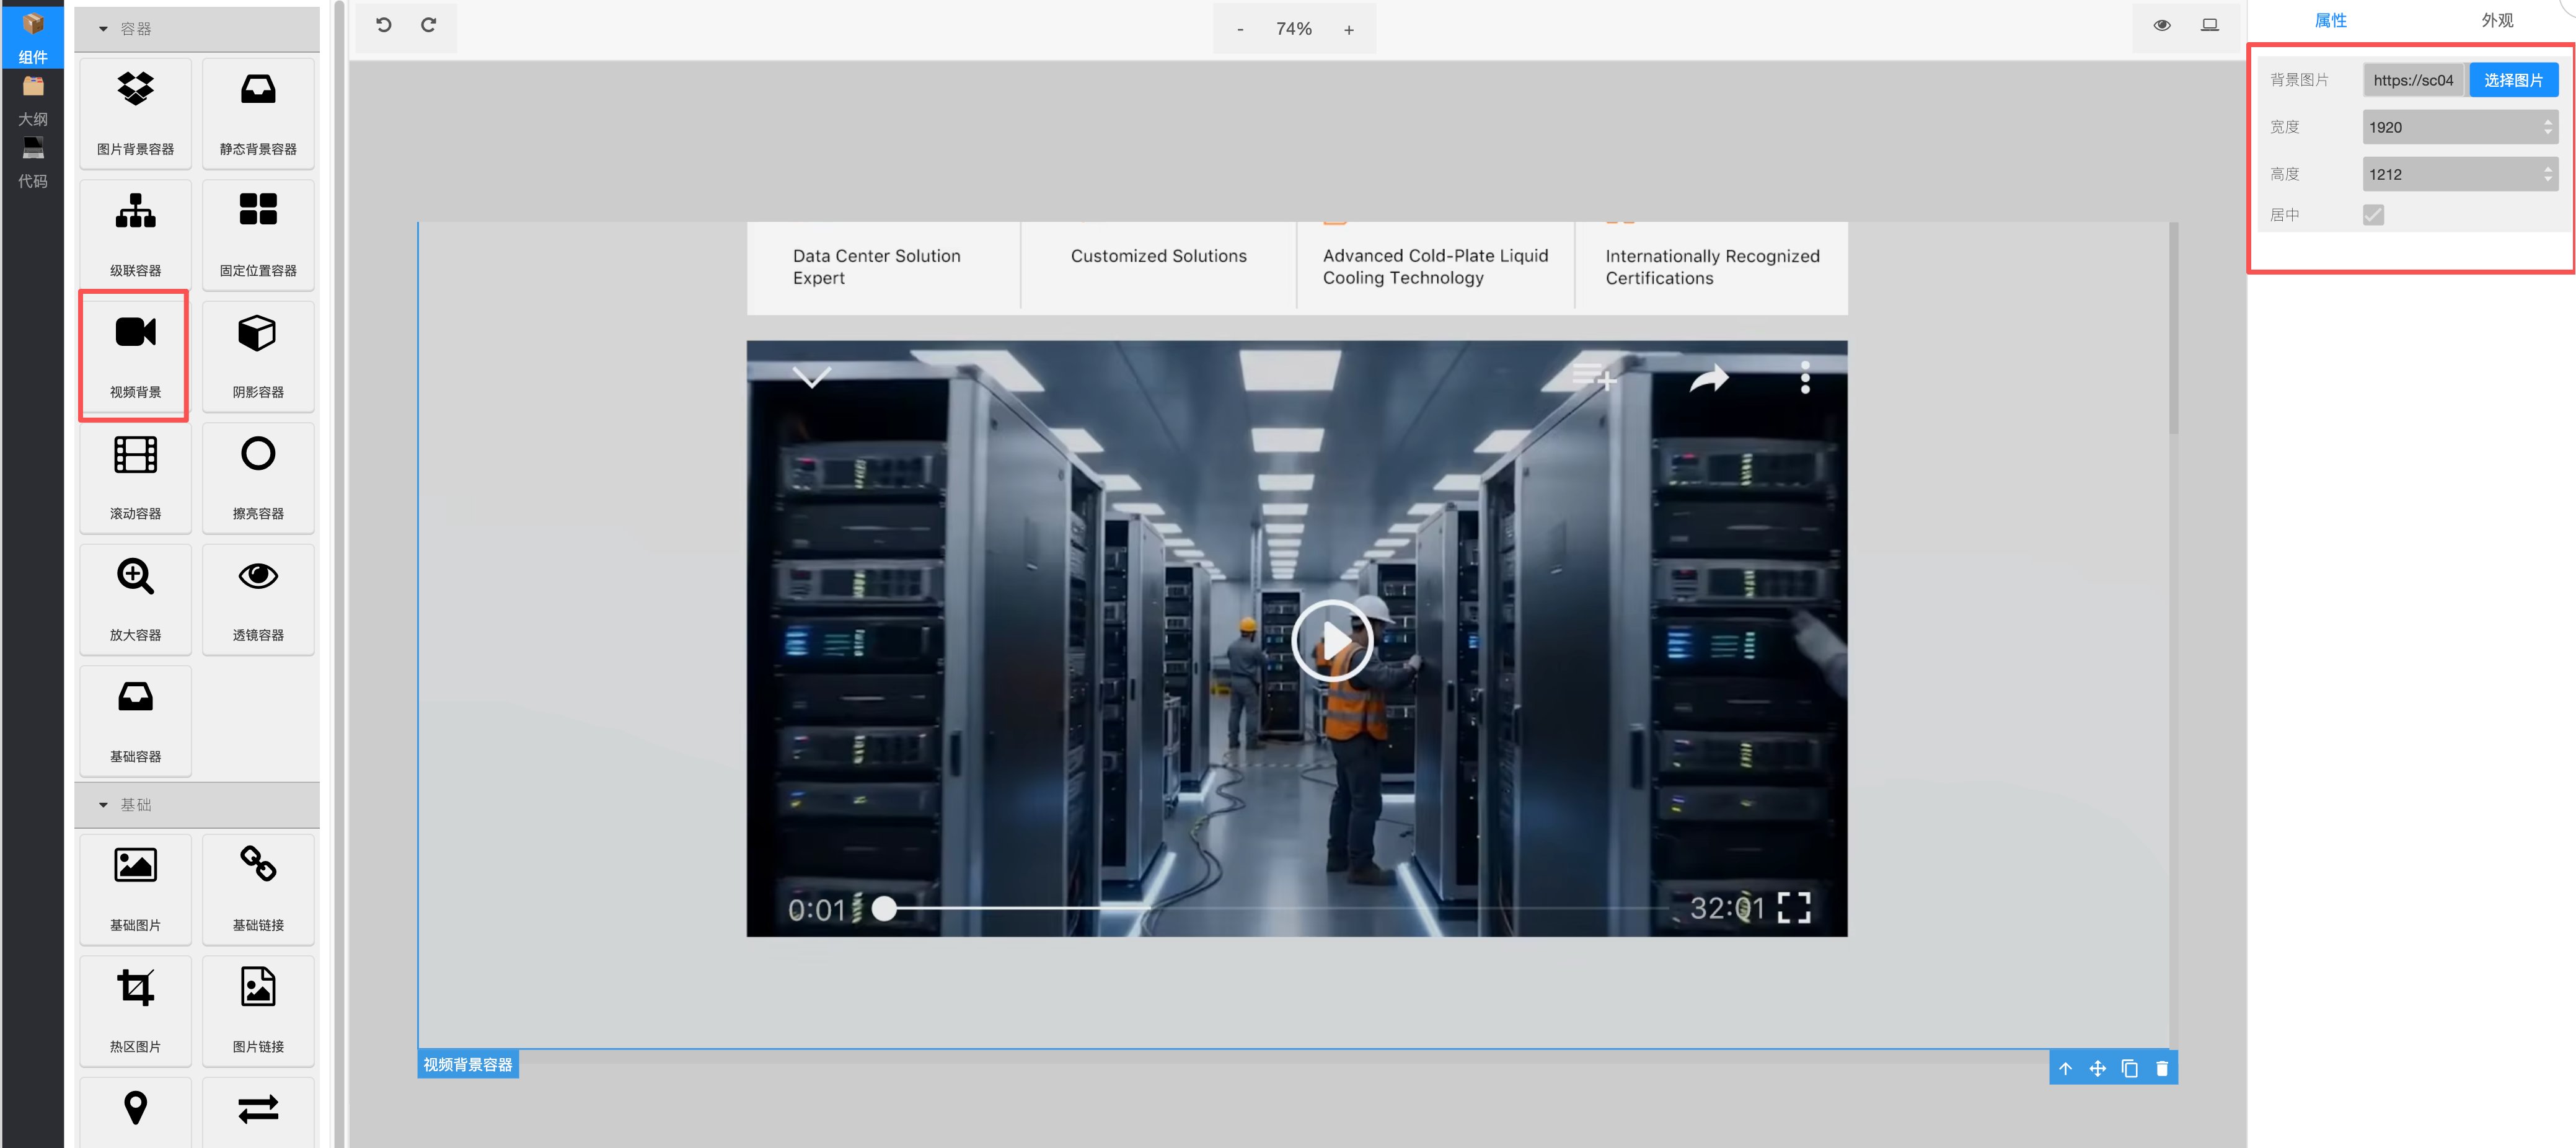Select the 图片链接 component

pos(258,1010)
